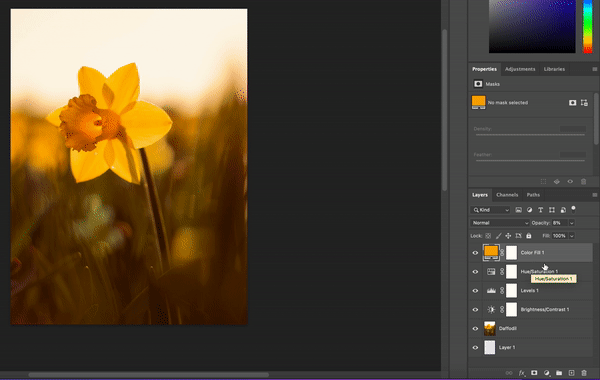Screen dimensions: 600x380
Task: Delete mask trash icon in Properties panel
Action: point(584,182)
